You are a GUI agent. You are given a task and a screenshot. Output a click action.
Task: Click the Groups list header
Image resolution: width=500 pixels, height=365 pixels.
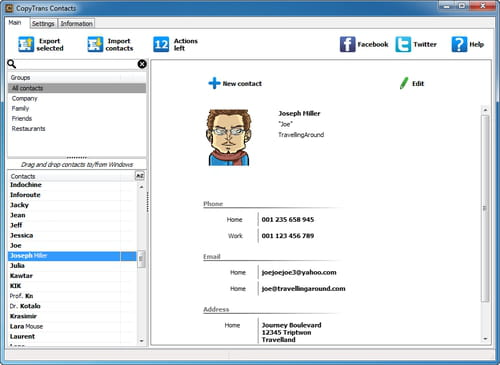77,78
